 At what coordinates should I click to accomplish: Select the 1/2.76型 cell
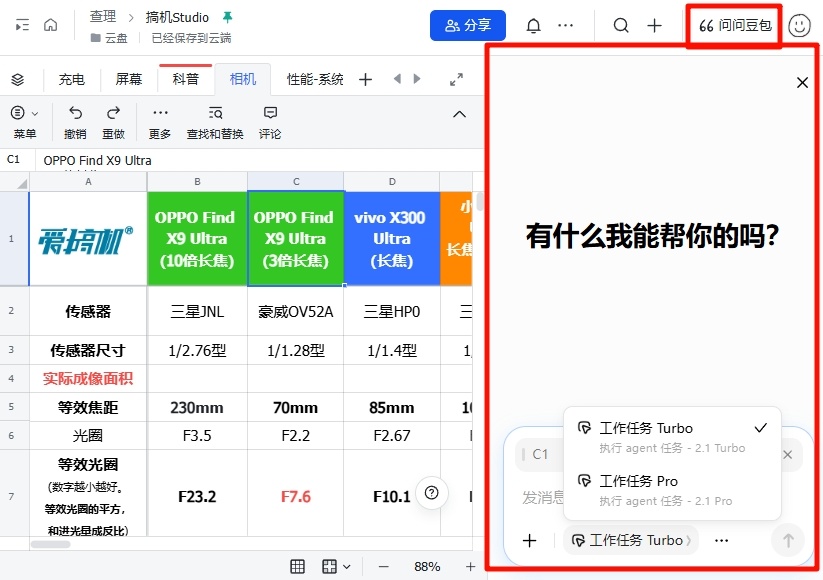[x=197, y=350]
